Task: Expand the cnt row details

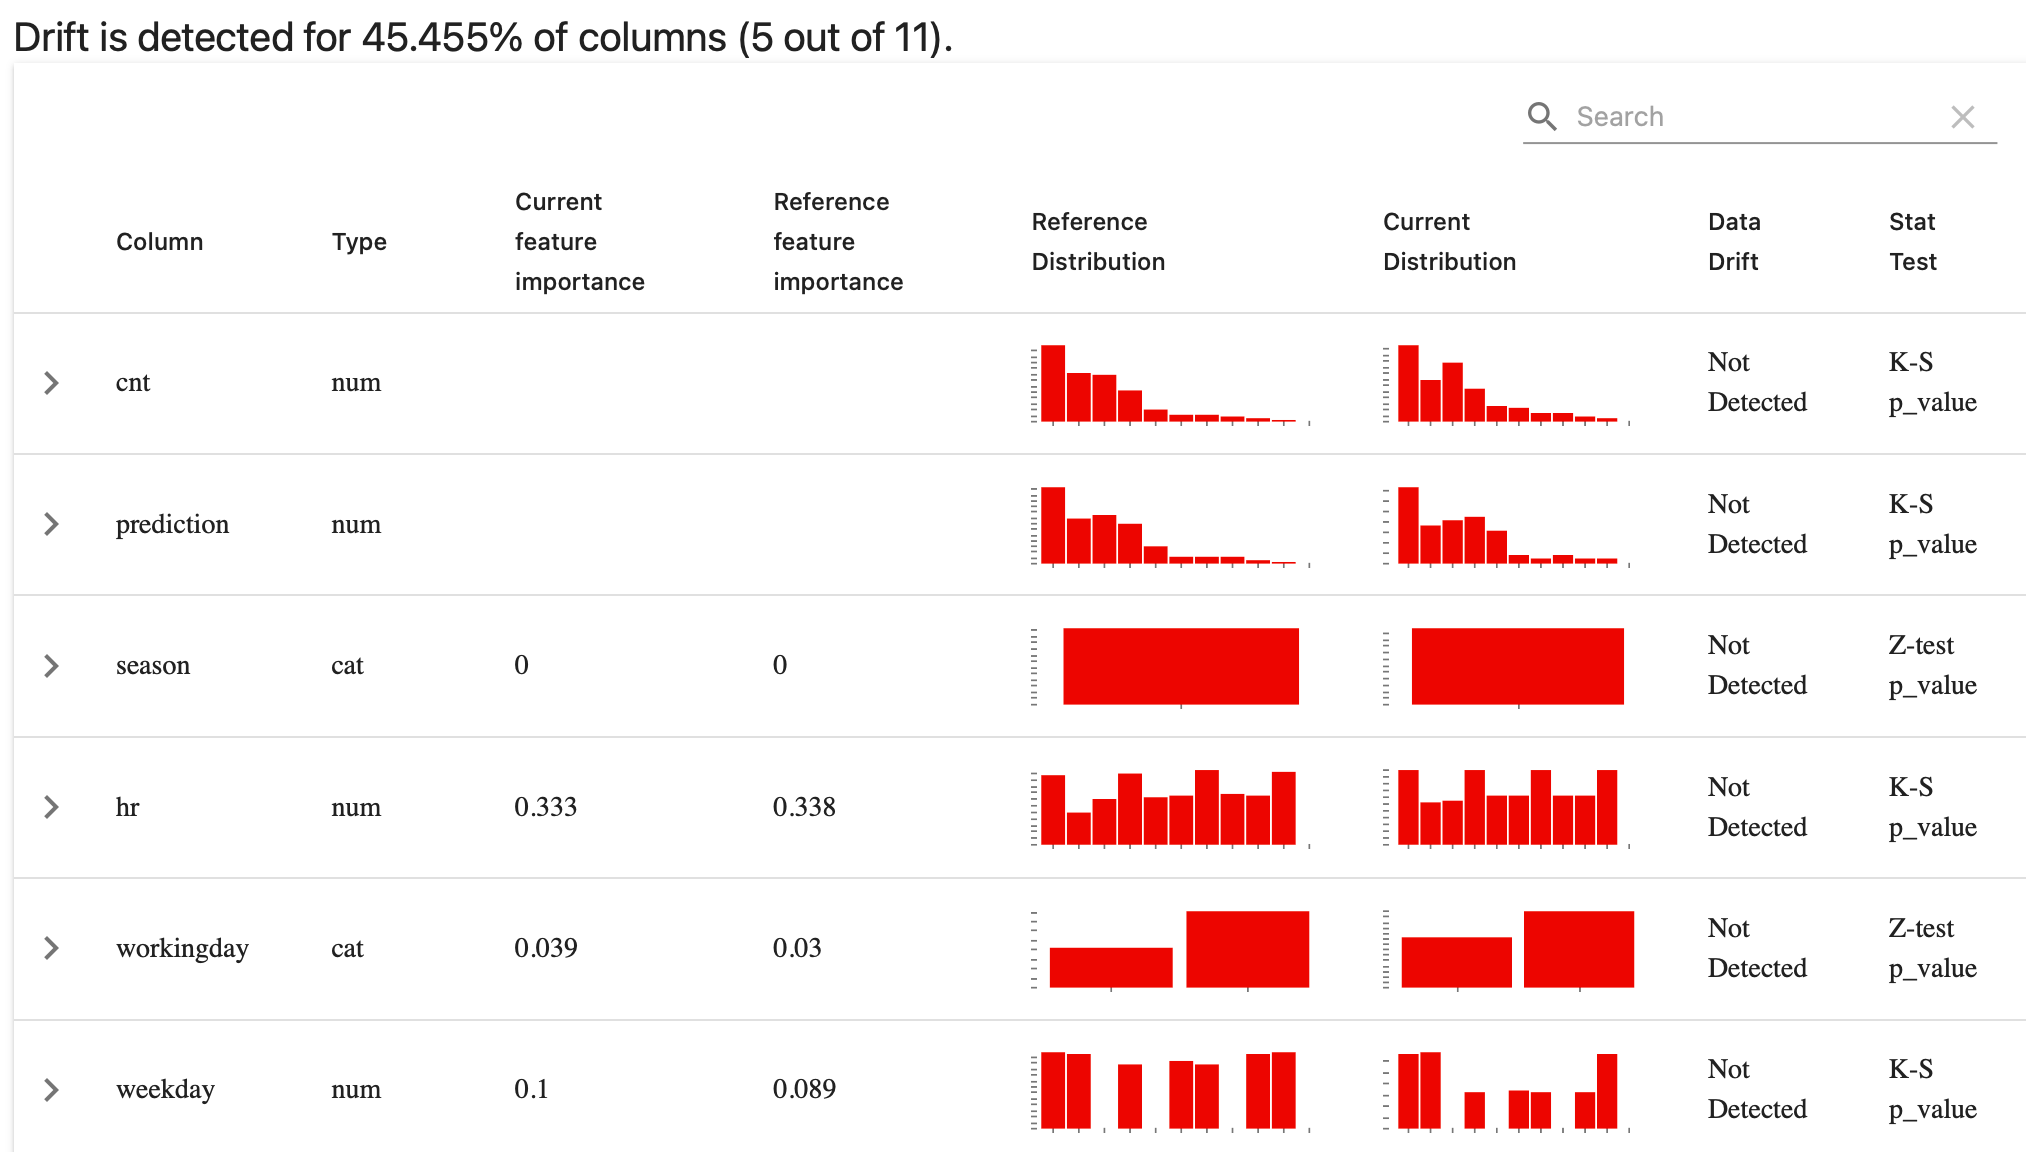Action: [50, 382]
